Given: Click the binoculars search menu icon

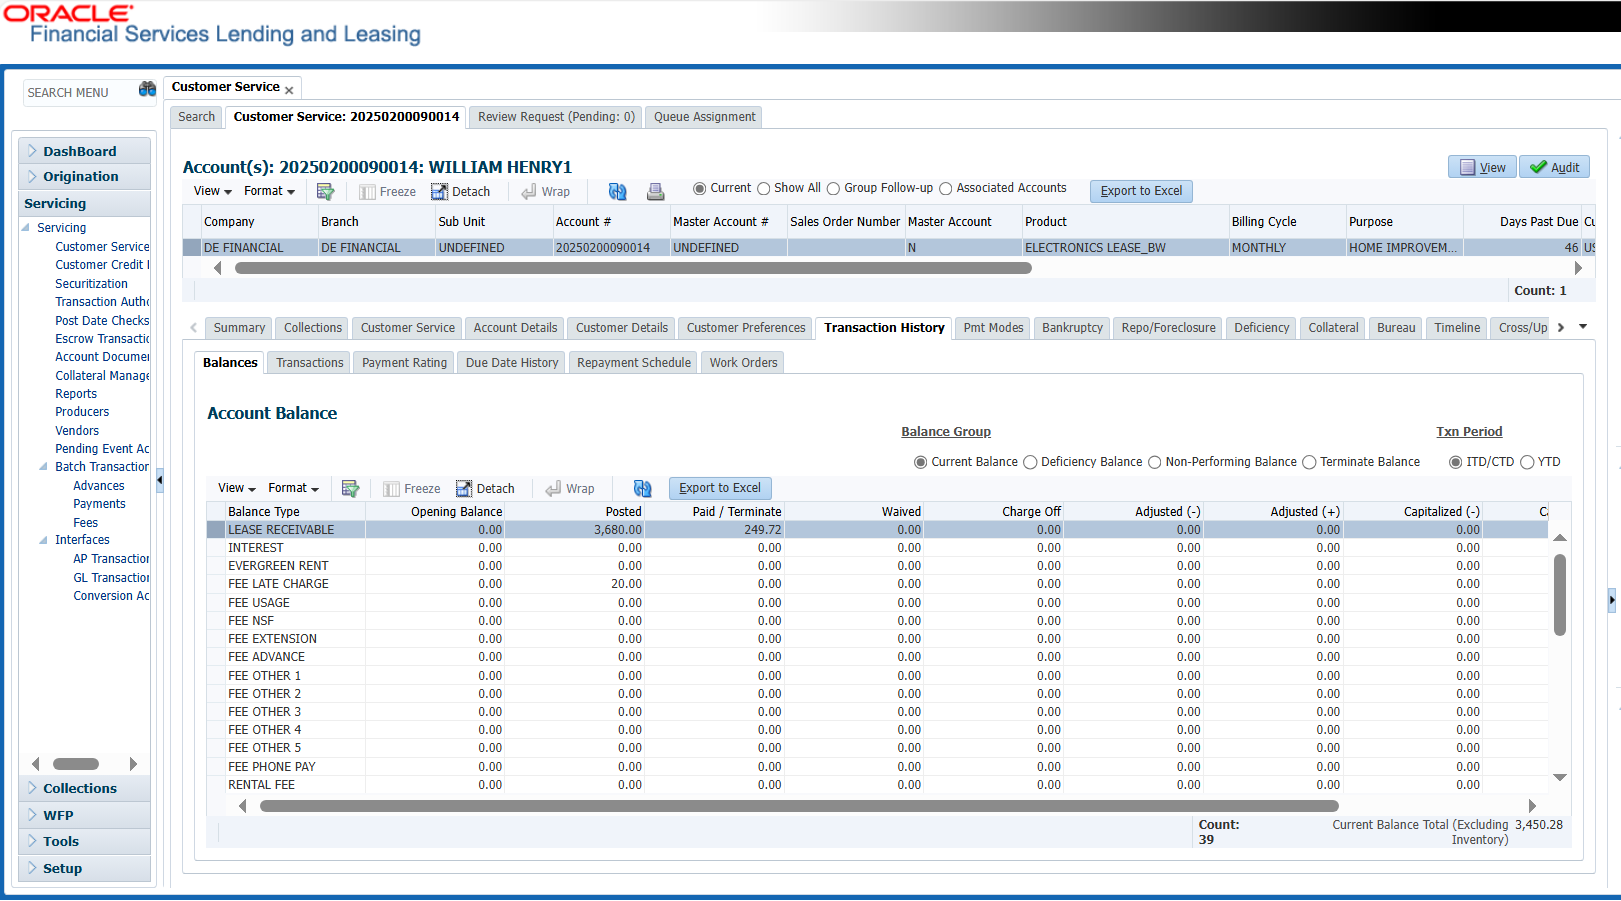Looking at the screenshot, I should pos(147,89).
